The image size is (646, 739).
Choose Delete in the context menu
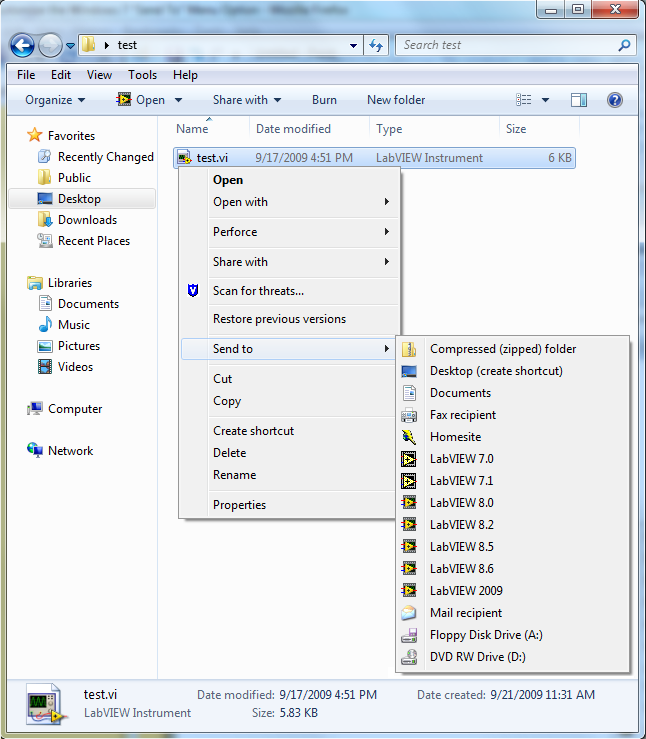coord(288,452)
